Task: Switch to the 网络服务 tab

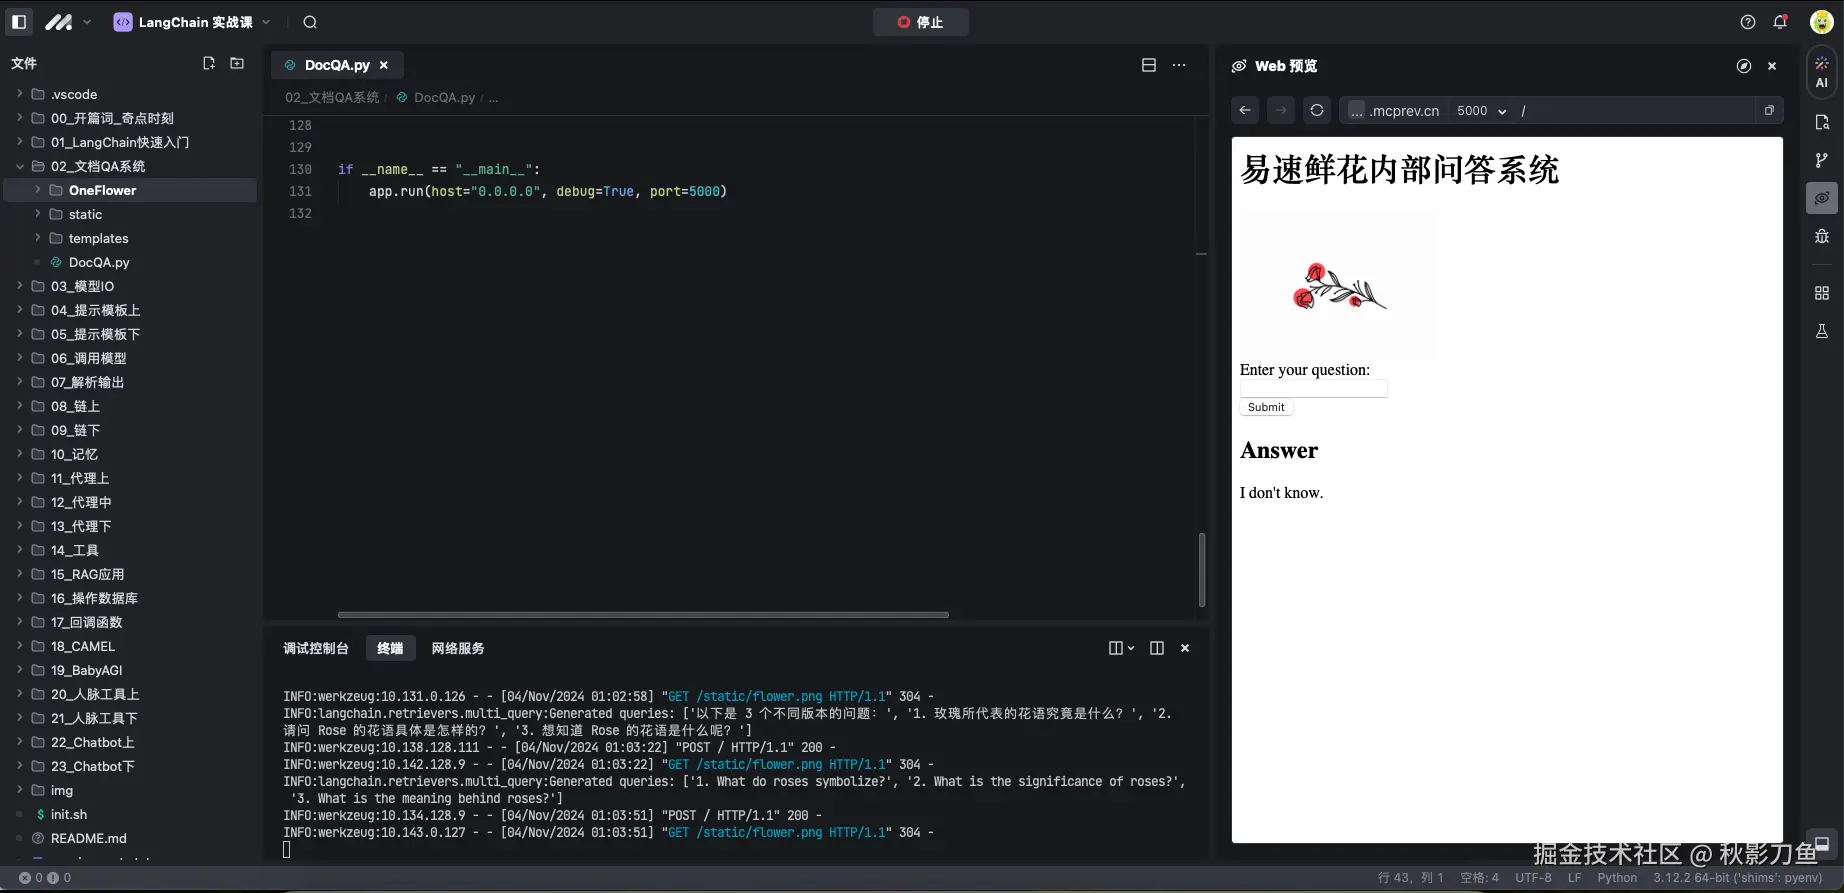Action: [x=458, y=648]
